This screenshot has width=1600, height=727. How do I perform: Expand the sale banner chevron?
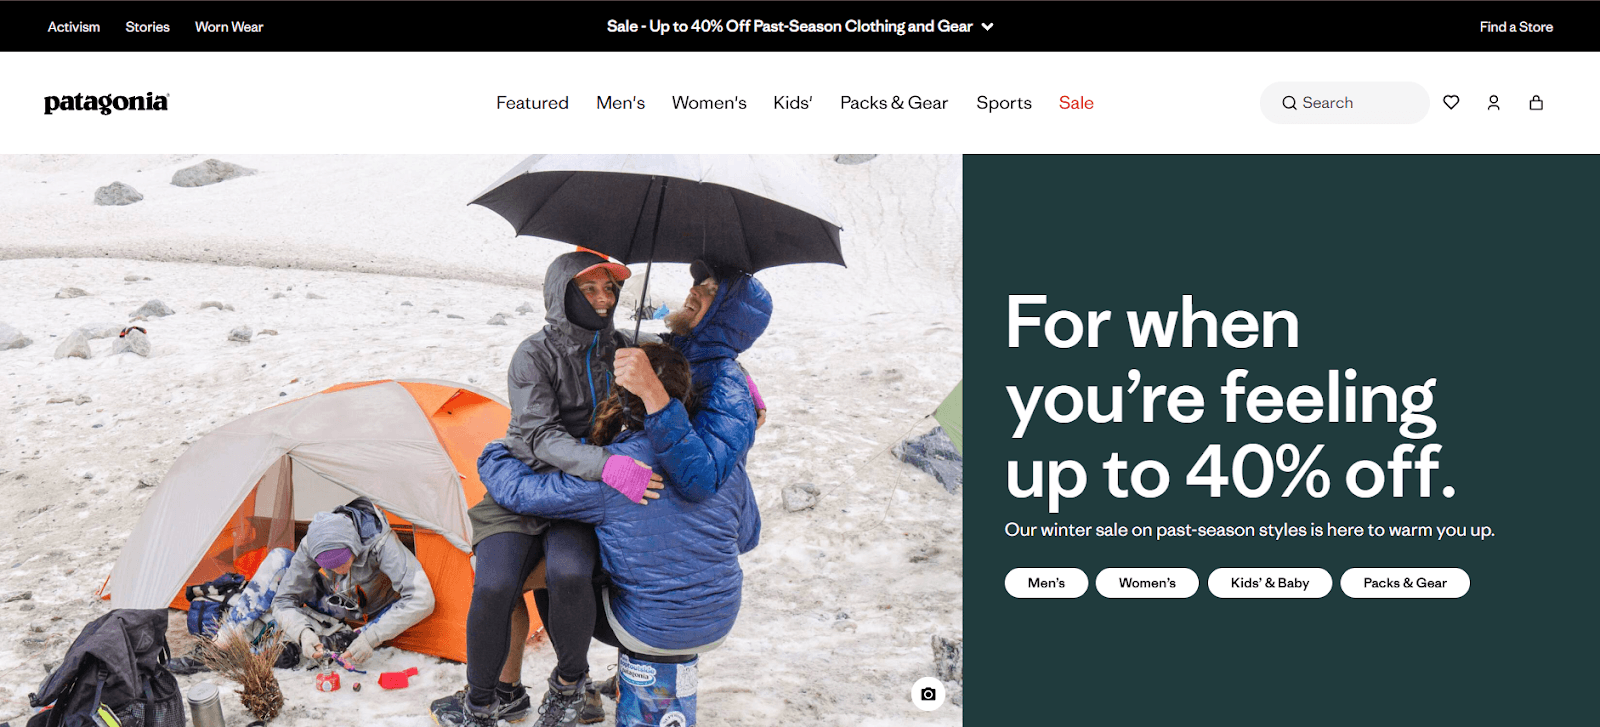[987, 27]
